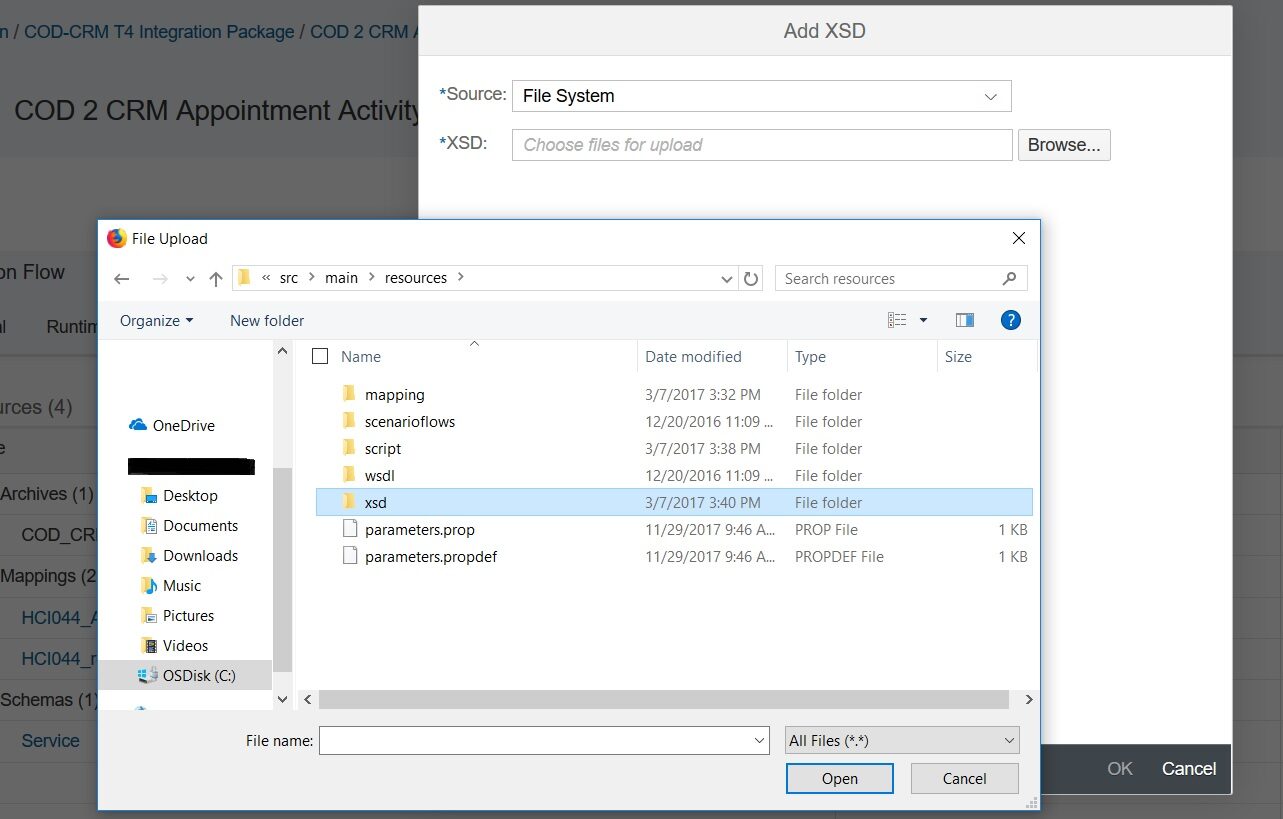Click New folder in the toolbar
Screen dimensions: 1283x819
coord(267,320)
